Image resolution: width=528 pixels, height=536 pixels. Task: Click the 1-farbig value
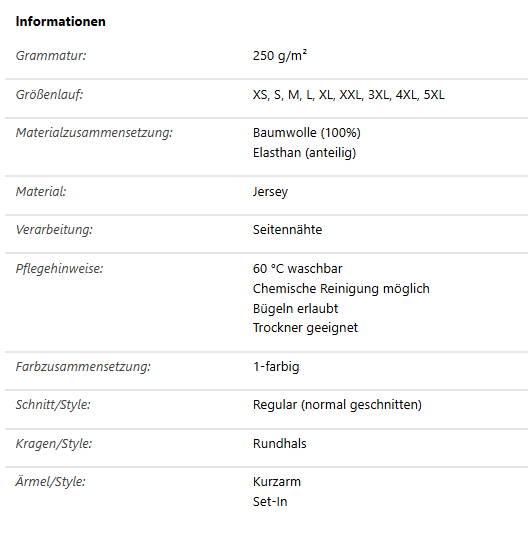click(x=276, y=366)
